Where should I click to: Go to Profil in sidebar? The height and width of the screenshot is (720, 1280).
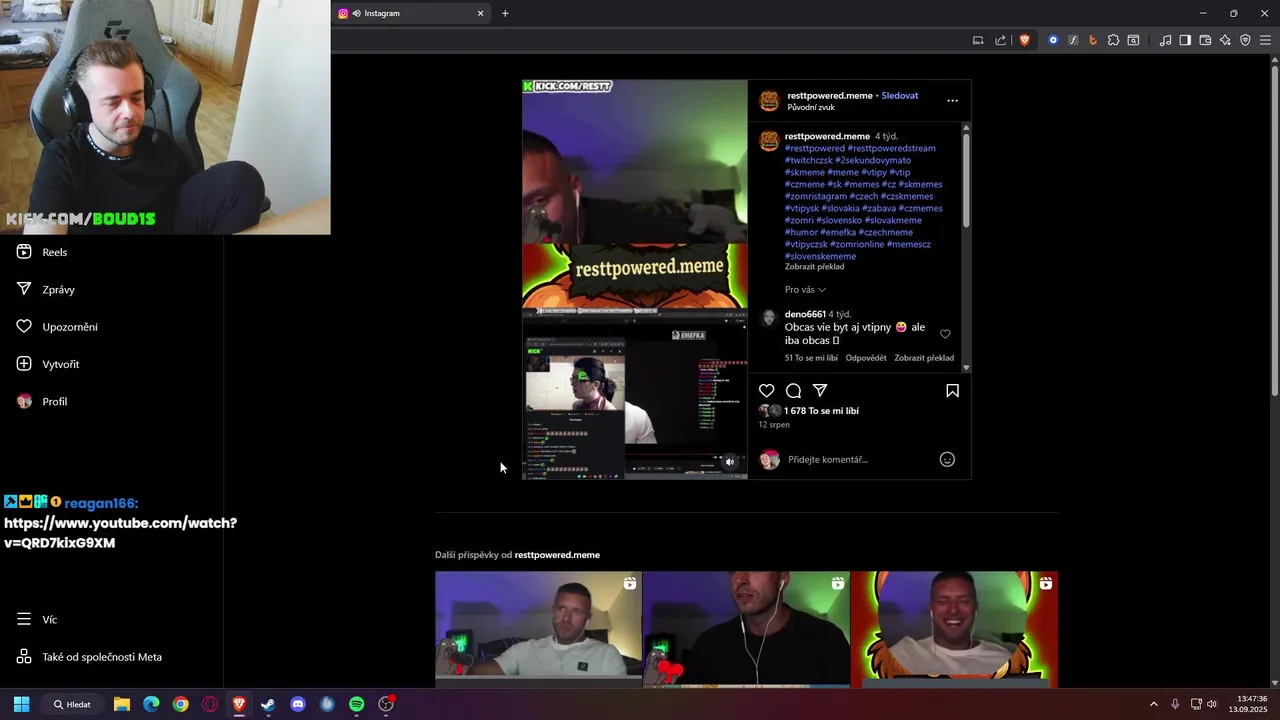tap(42, 401)
